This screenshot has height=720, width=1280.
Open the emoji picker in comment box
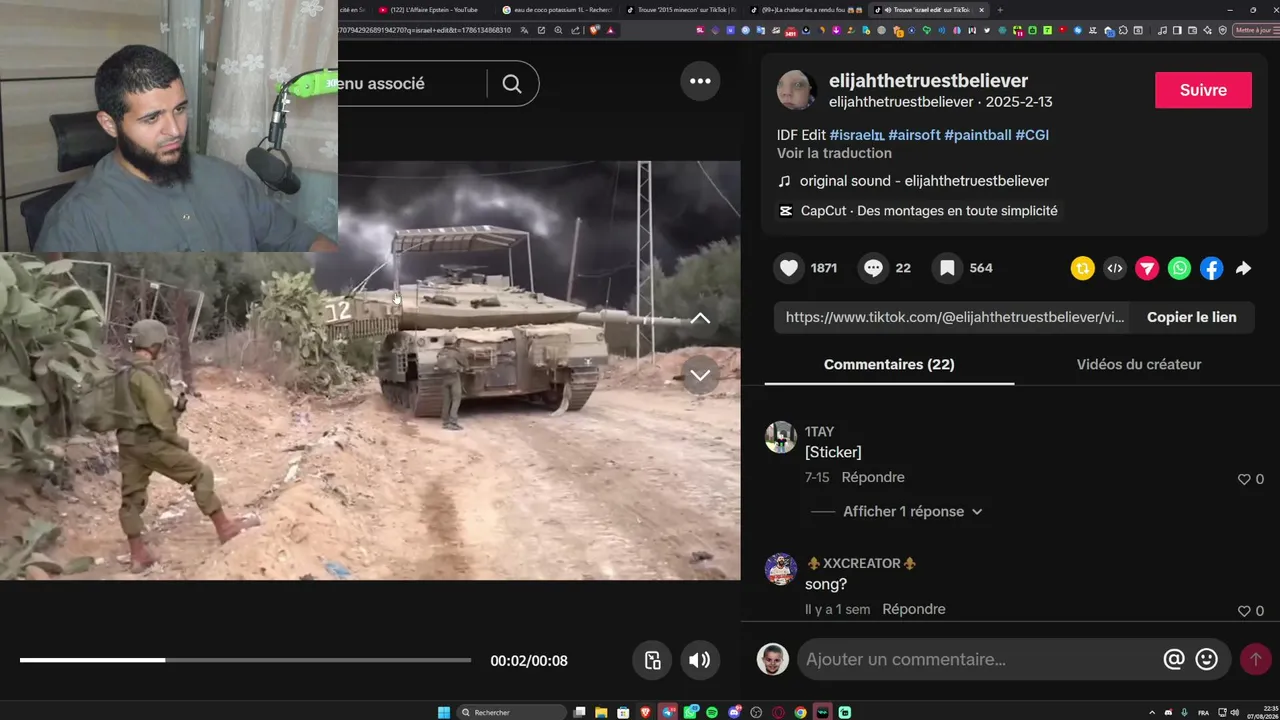click(x=1207, y=659)
